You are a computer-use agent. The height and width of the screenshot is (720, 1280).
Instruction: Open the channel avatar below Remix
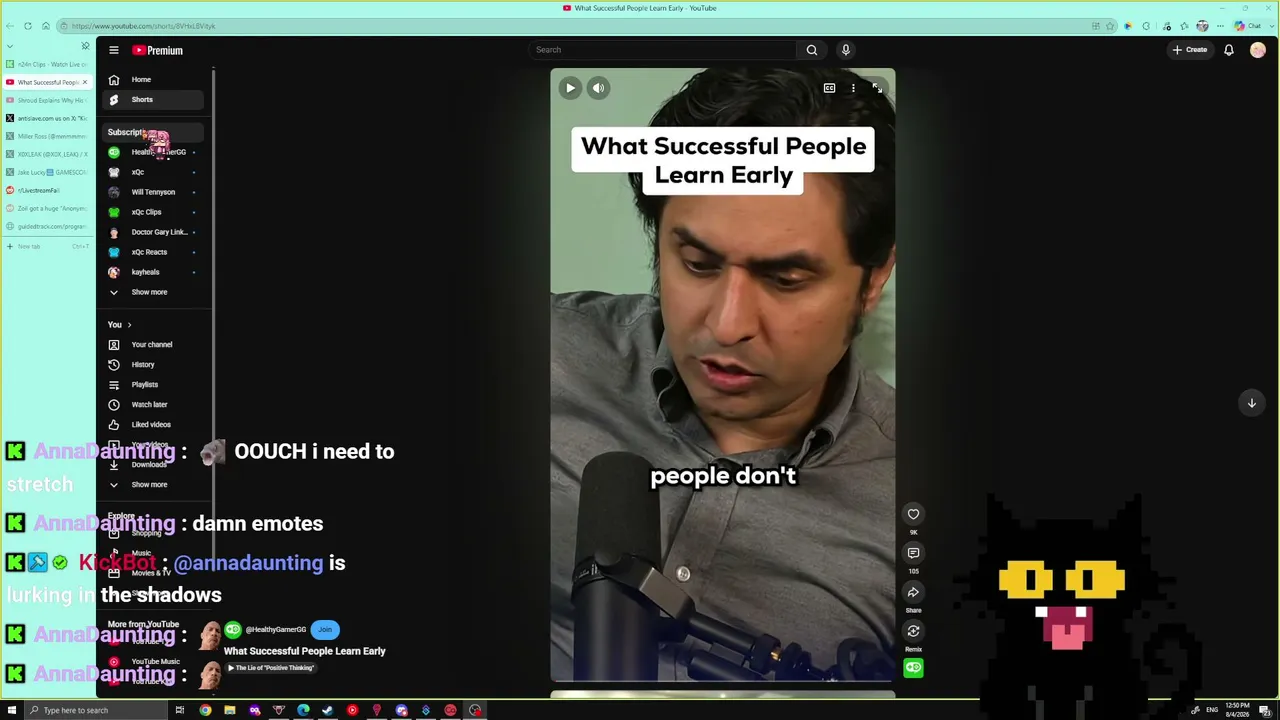[913, 668]
